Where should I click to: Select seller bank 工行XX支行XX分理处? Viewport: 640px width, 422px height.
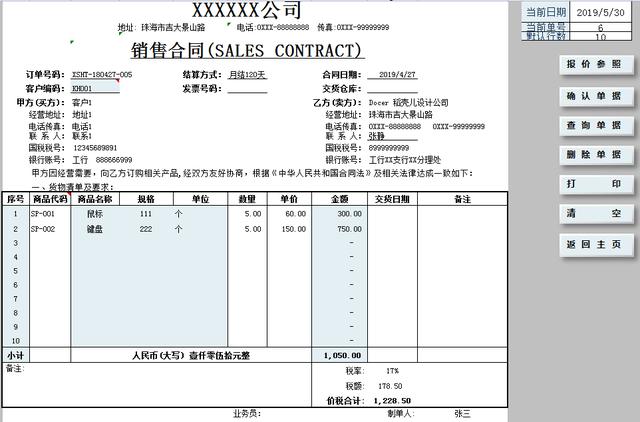pyautogui.click(x=404, y=160)
